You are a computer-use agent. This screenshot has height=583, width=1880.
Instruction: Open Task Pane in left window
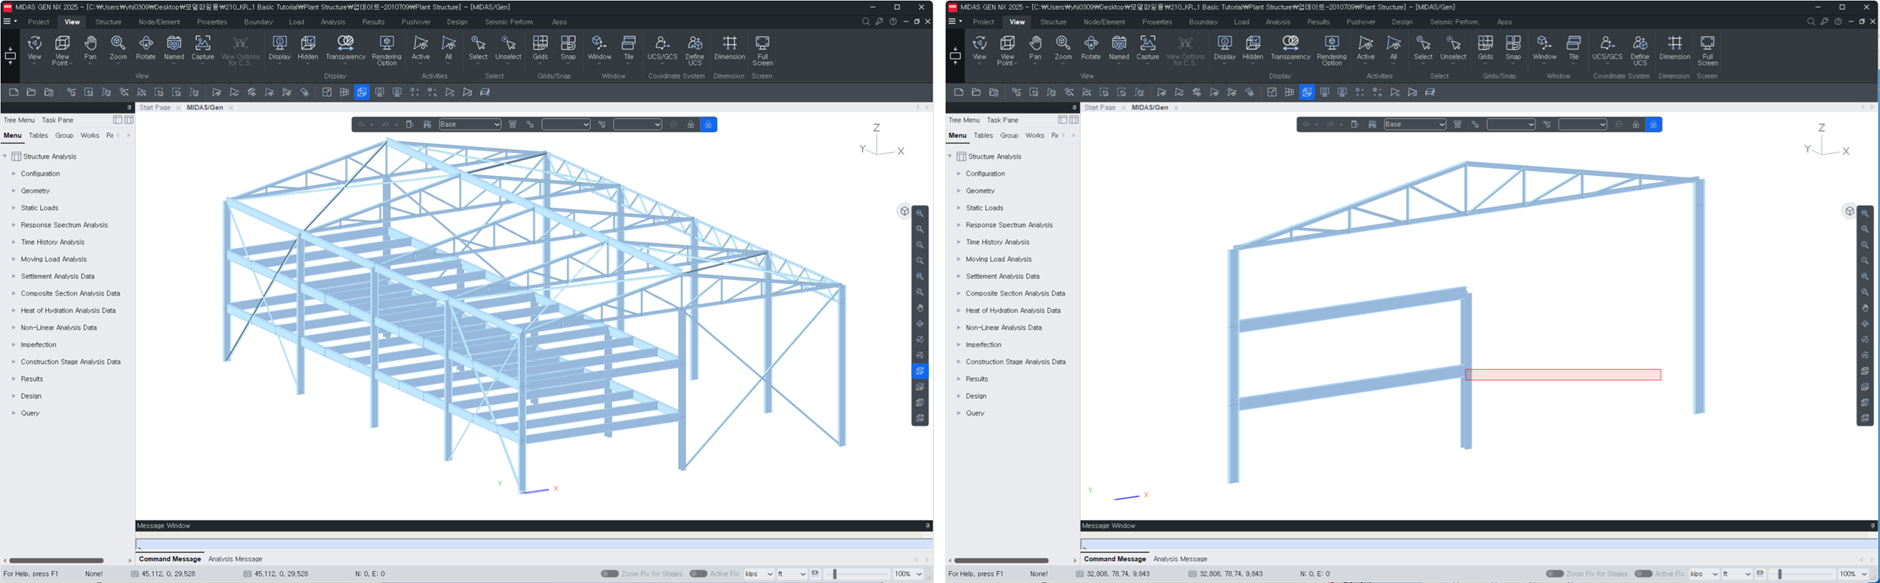click(x=57, y=120)
